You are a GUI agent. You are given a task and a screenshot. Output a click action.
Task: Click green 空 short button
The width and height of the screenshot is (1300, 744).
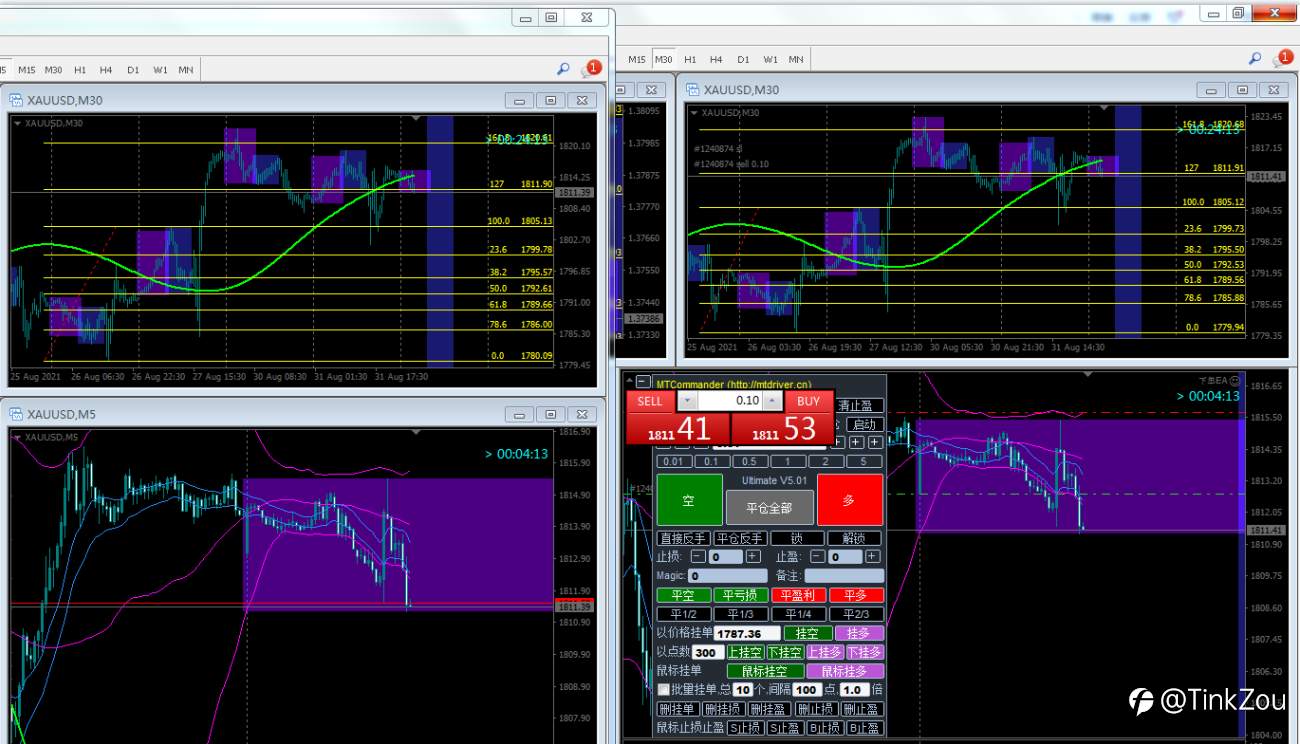689,501
